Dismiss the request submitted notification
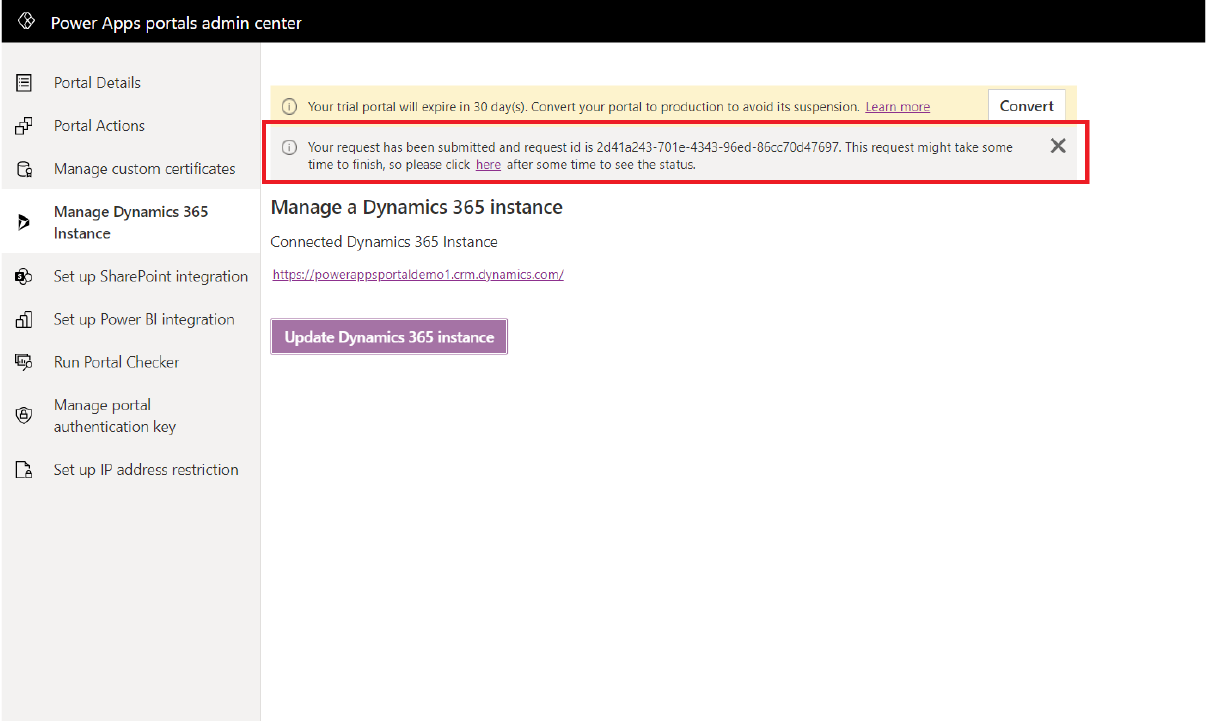1206x722 pixels. 1058,146
